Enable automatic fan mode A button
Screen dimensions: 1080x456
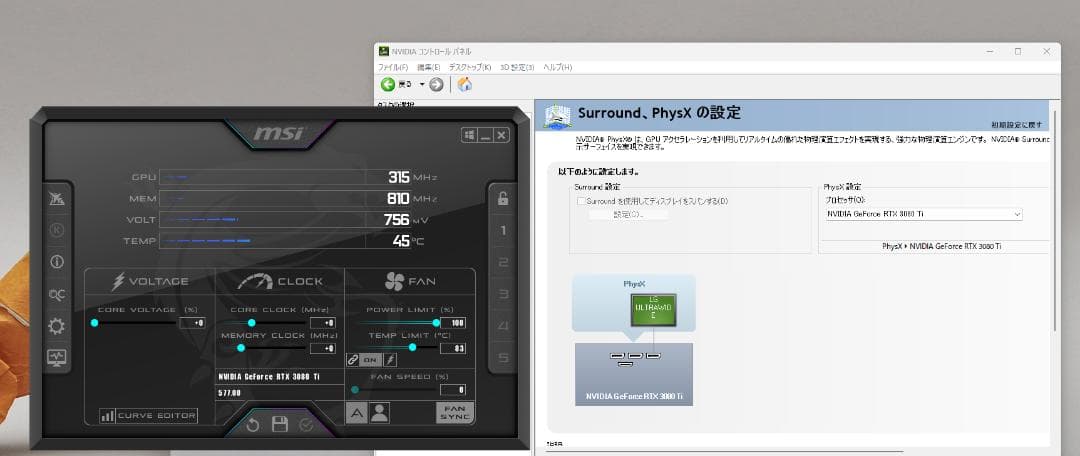(356, 413)
